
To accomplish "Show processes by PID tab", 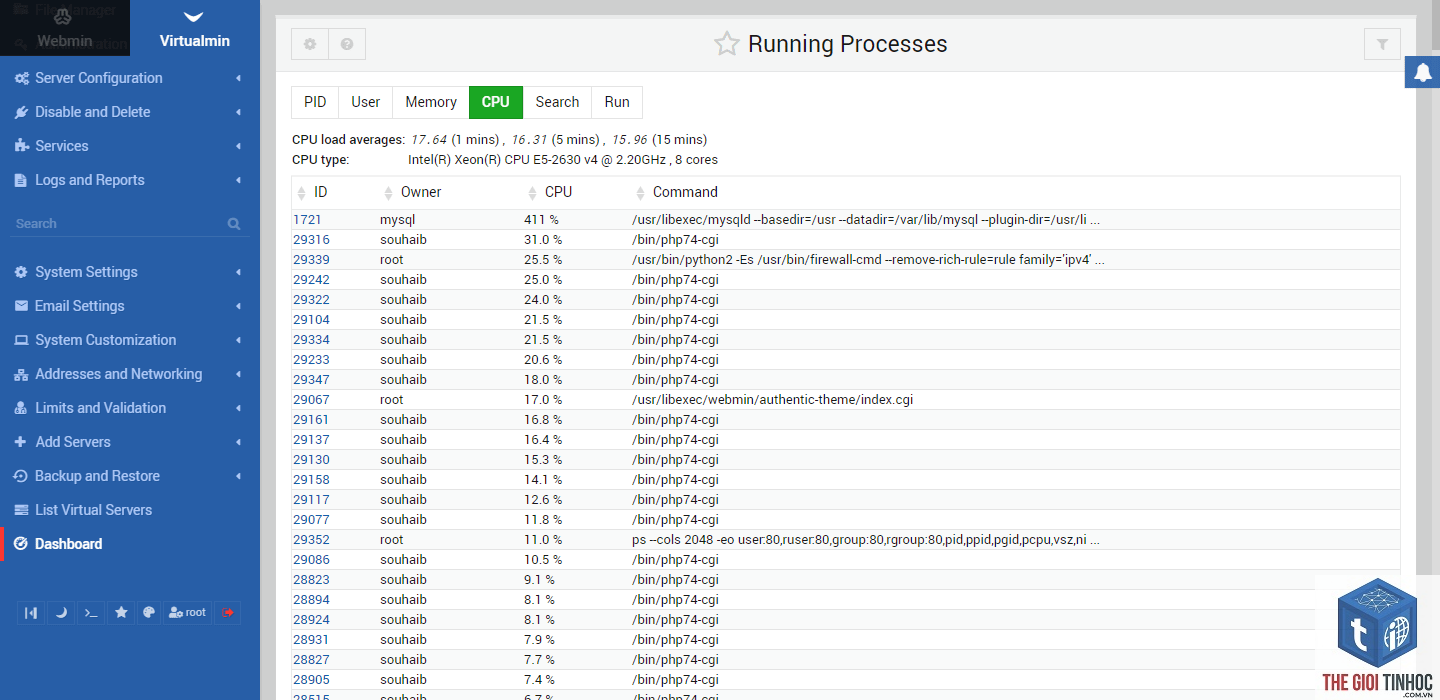I will point(315,102).
